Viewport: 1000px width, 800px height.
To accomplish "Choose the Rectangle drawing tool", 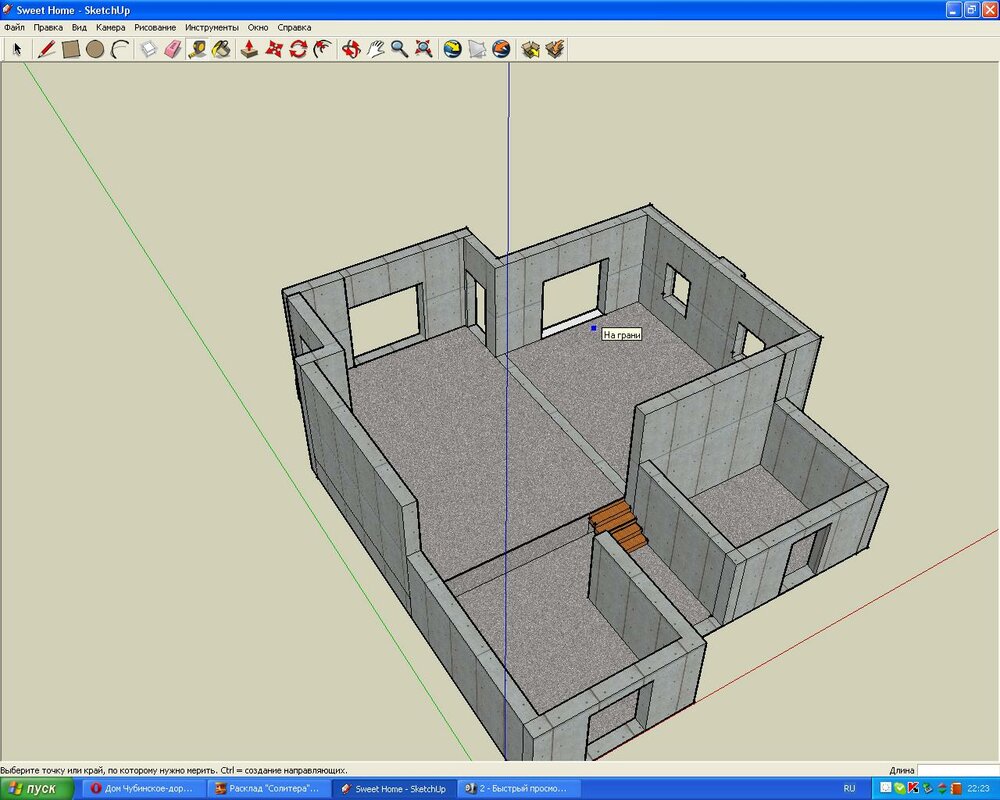I will [x=70, y=49].
